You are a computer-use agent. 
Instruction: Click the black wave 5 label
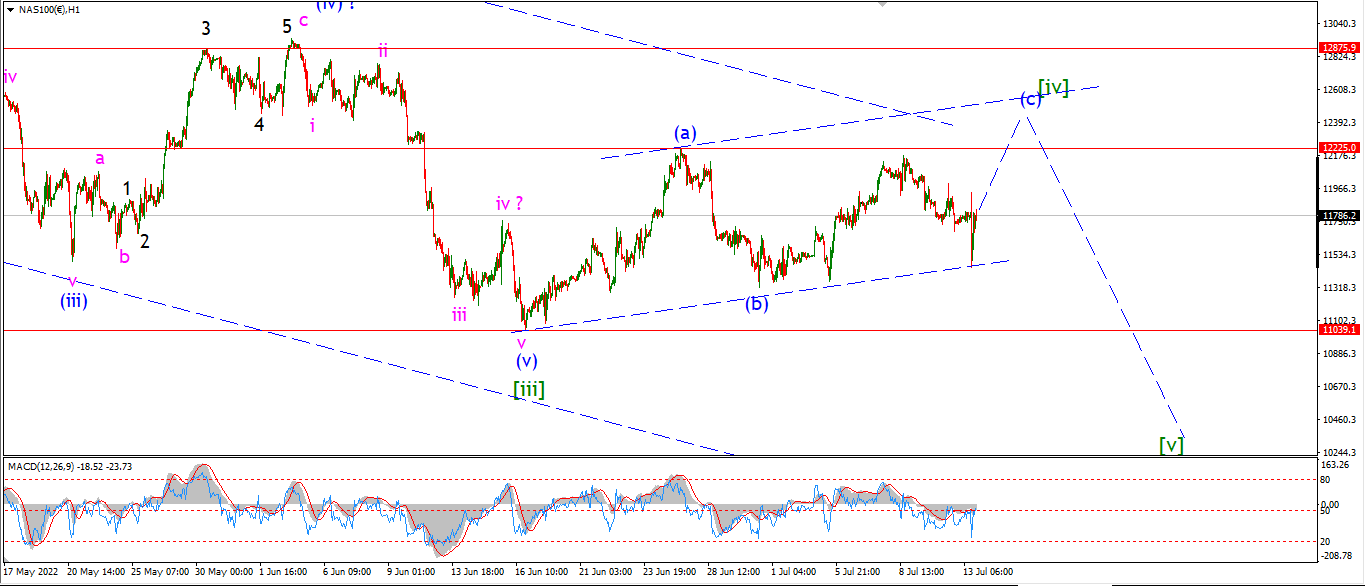tap(287, 27)
